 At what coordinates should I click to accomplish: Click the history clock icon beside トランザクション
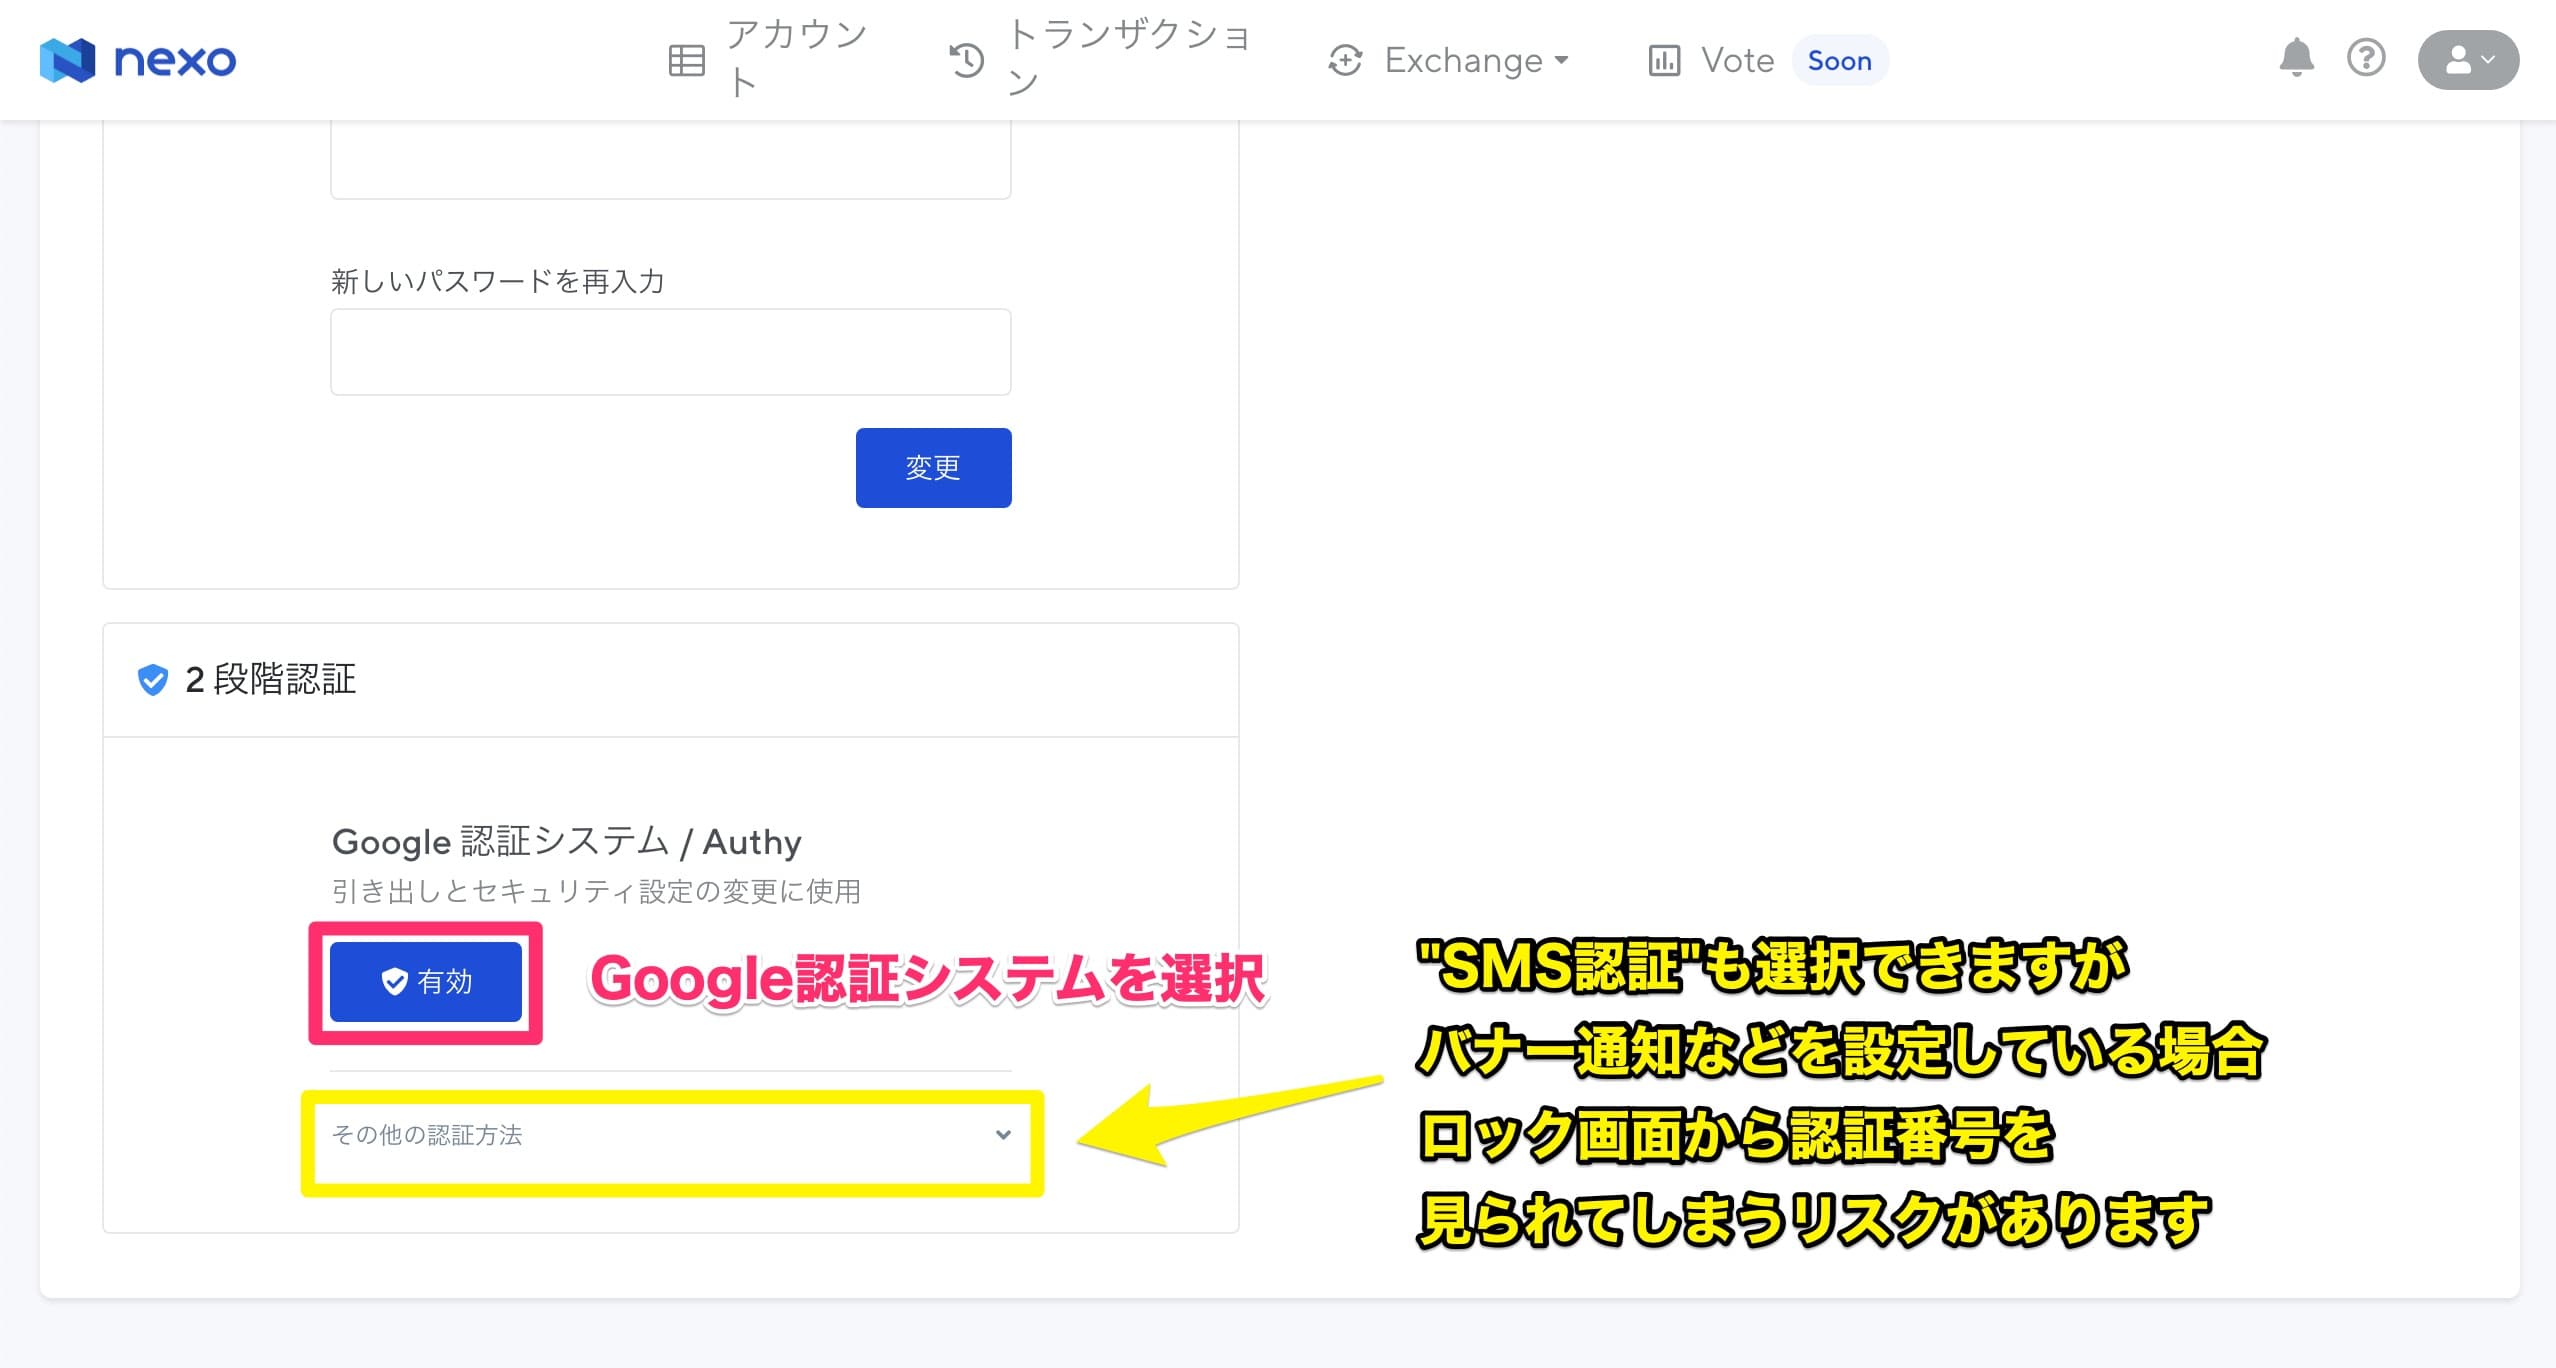tap(967, 60)
